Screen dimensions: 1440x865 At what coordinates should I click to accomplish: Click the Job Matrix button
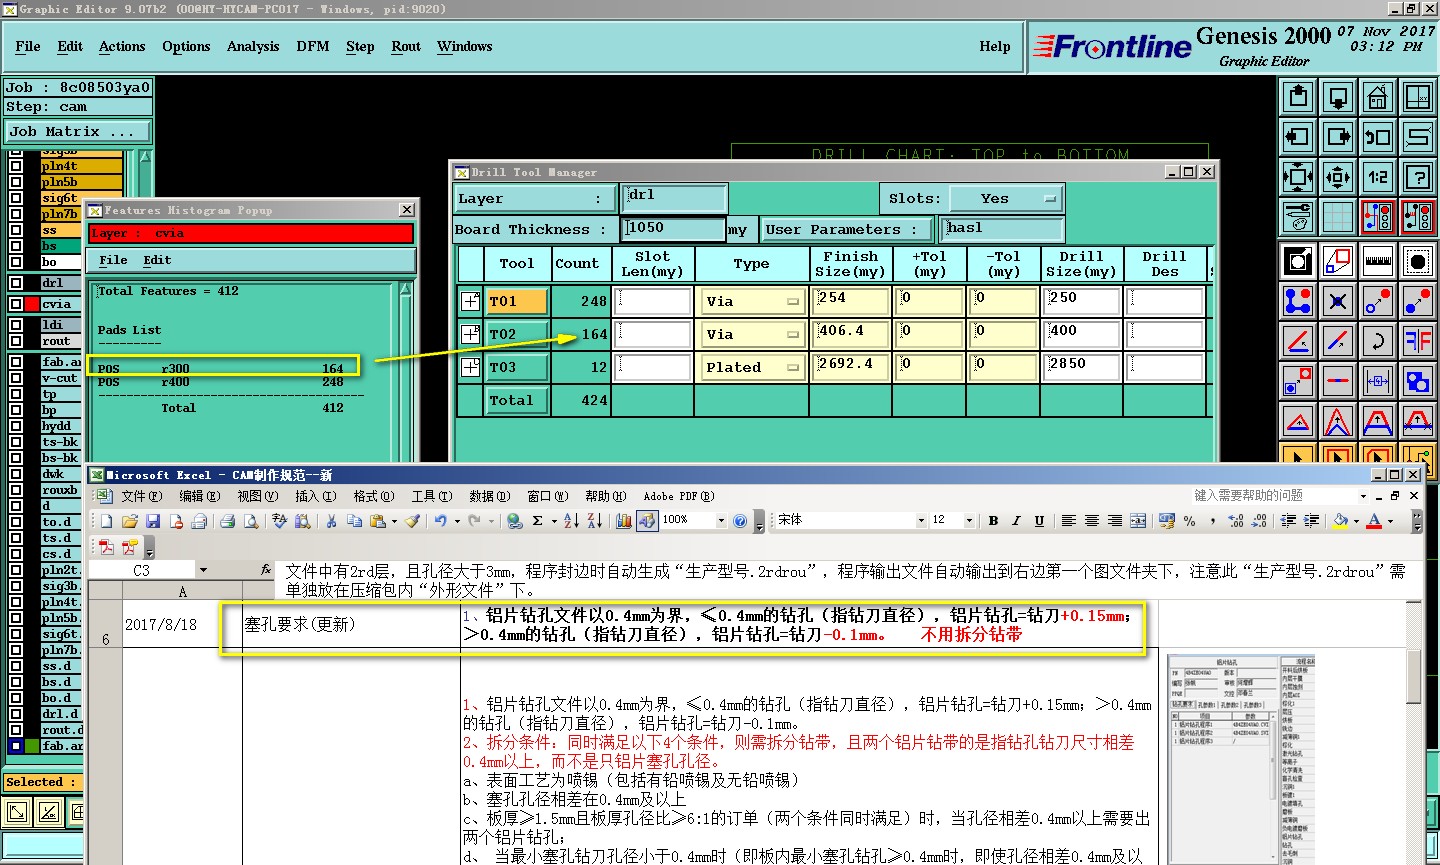pos(78,132)
